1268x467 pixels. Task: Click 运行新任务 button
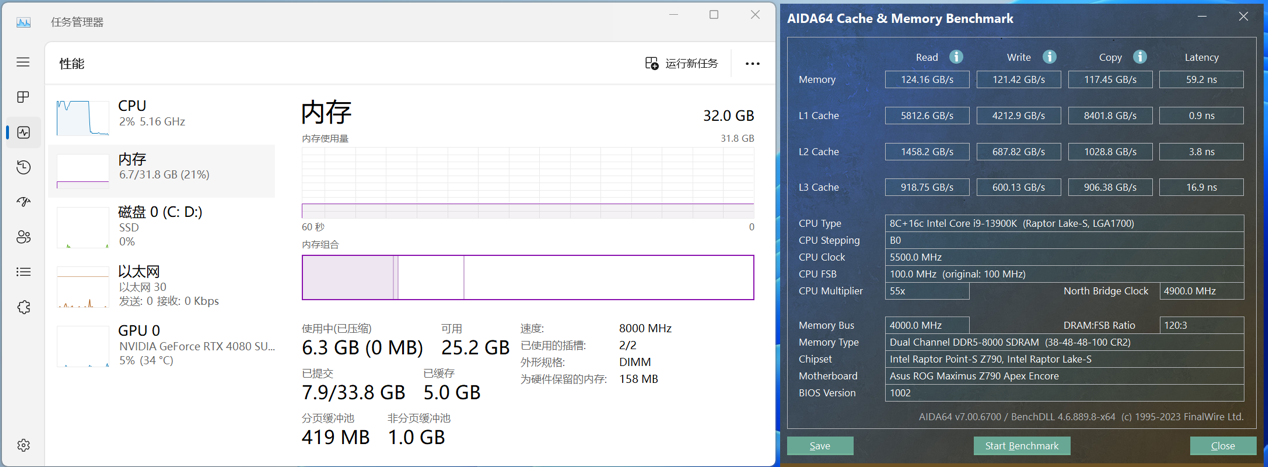tap(682, 63)
